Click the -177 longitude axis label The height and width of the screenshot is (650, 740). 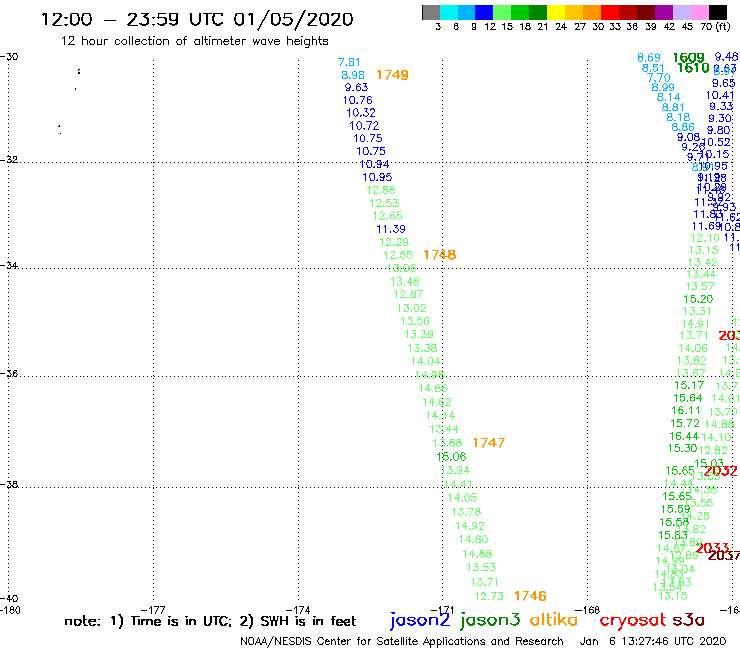[x=153, y=610]
